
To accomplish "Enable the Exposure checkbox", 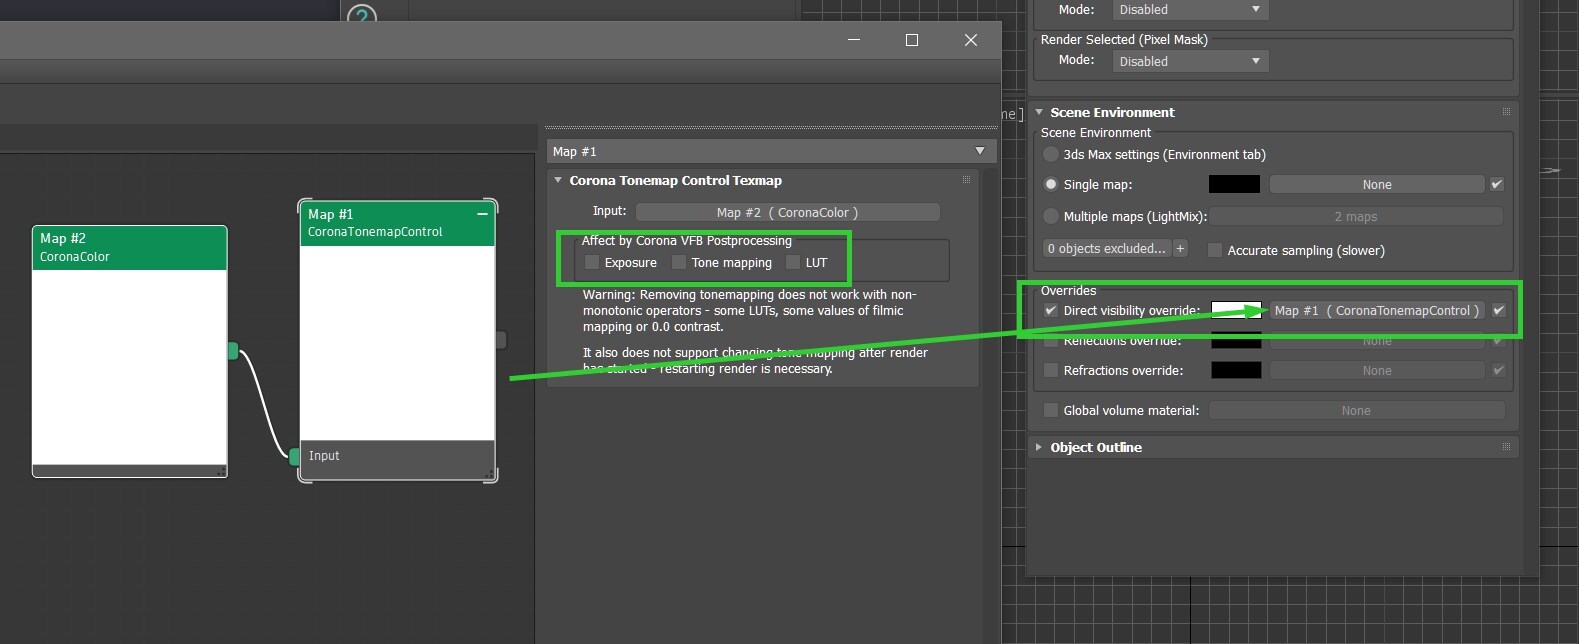I will tap(592, 263).
